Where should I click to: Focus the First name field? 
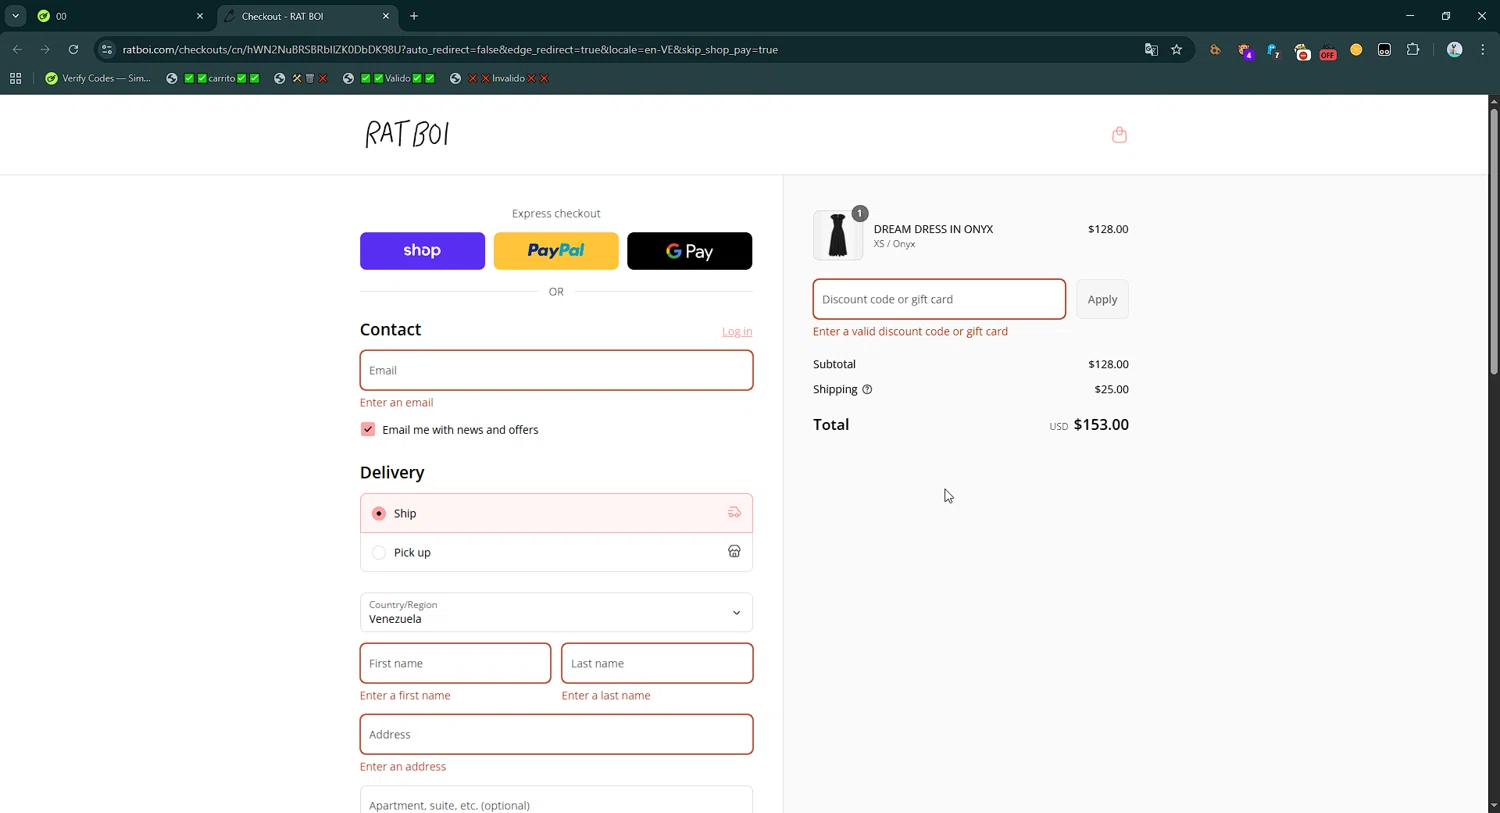[x=455, y=663]
